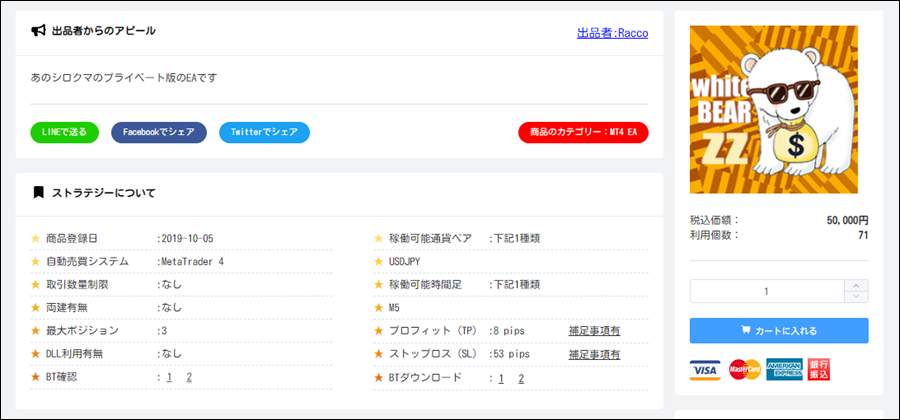Click the star icon next to 稼働可能通貨ペア

[378, 239]
